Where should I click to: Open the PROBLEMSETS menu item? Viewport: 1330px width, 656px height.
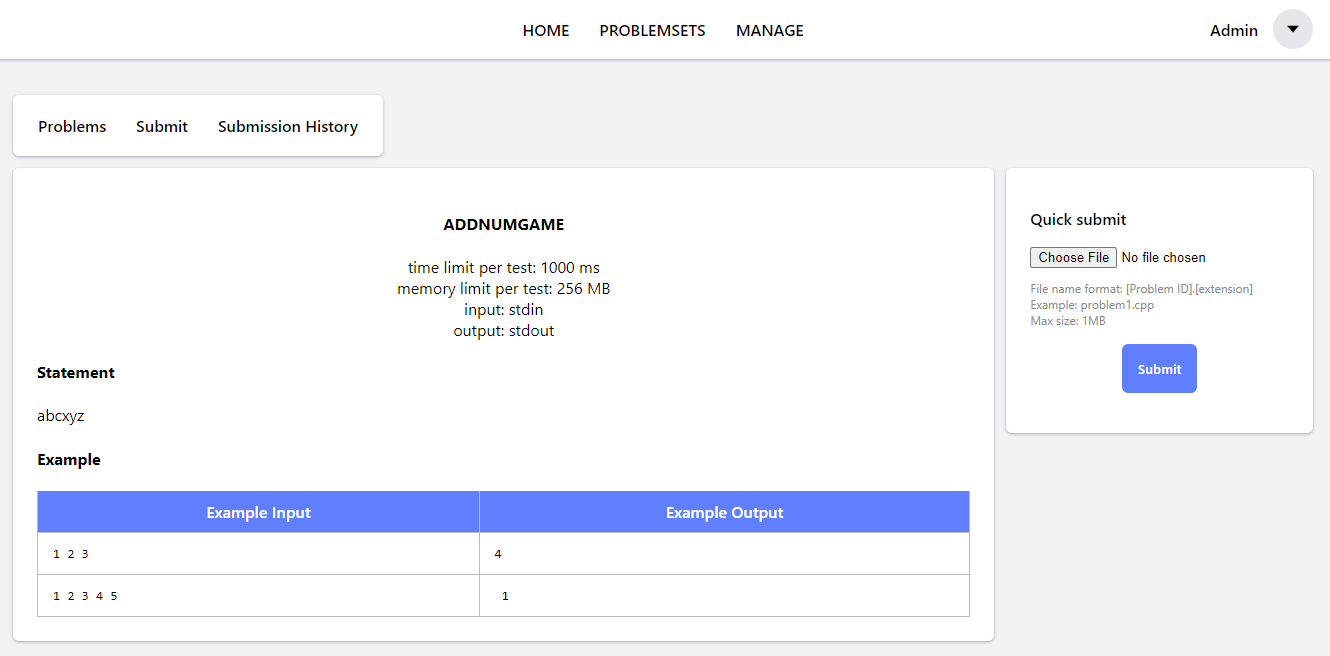[652, 31]
